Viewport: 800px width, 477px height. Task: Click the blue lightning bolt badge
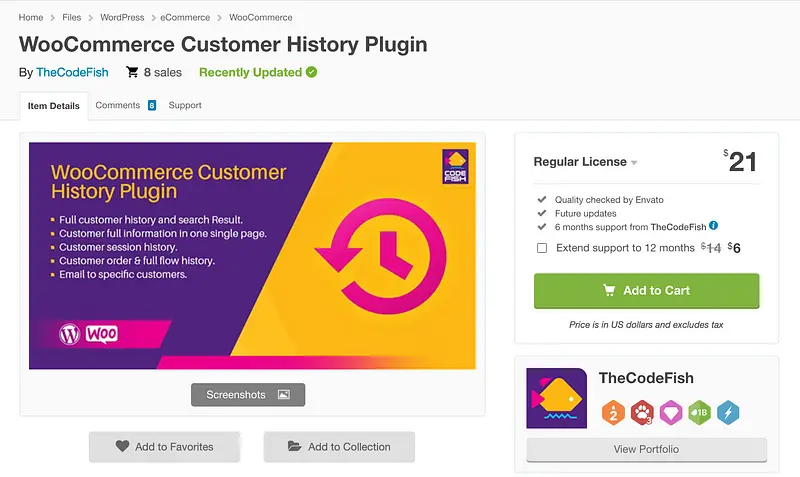pyautogui.click(x=727, y=412)
